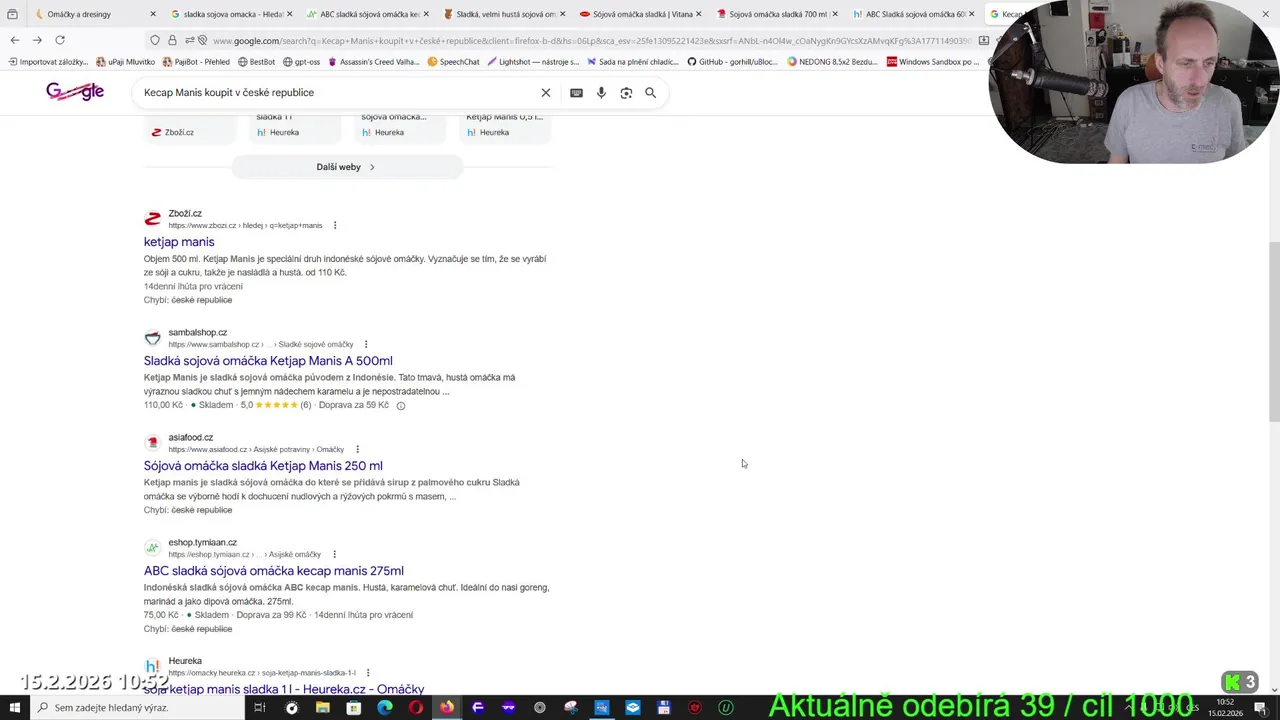Open File Explorer from the taskbar
Viewport: 1280px width, 720px height.
322,708
